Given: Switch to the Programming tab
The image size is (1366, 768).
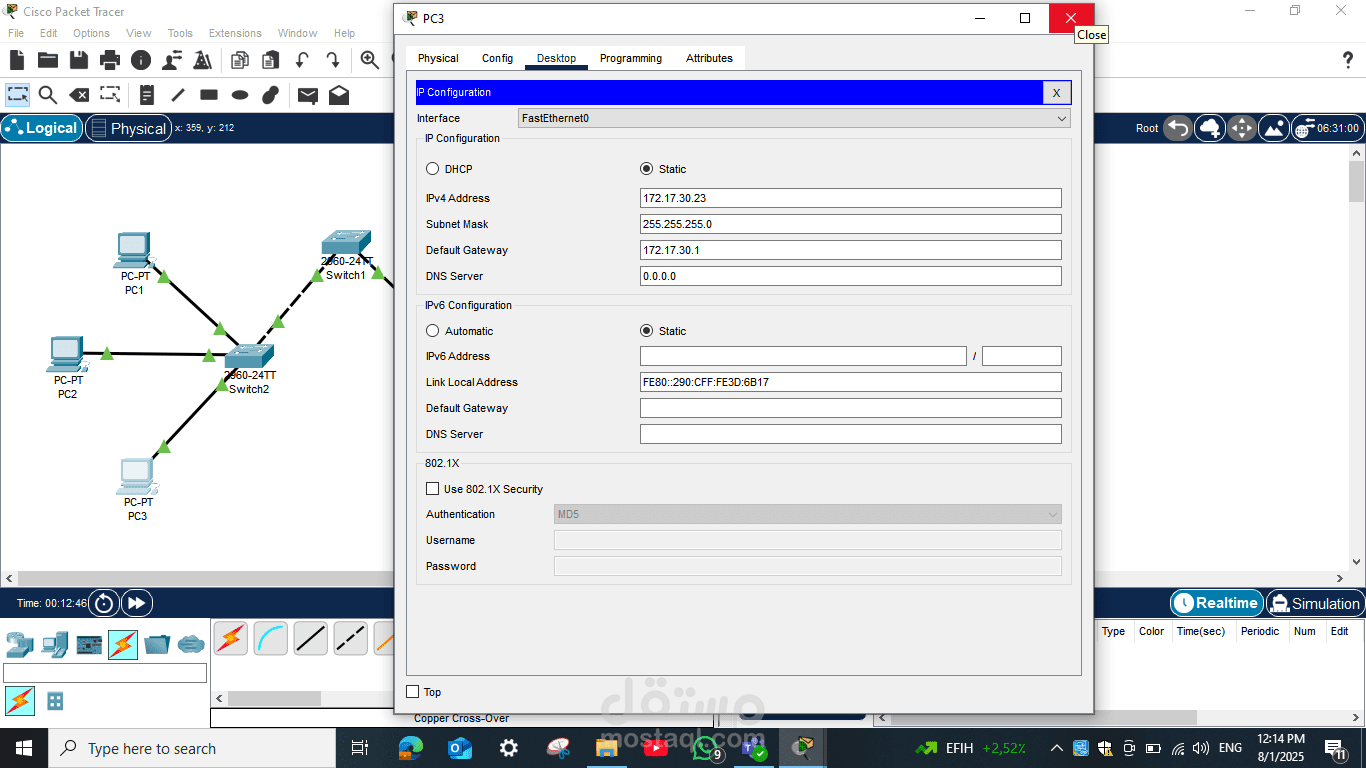Looking at the screenshot, I should click(631, 58).
